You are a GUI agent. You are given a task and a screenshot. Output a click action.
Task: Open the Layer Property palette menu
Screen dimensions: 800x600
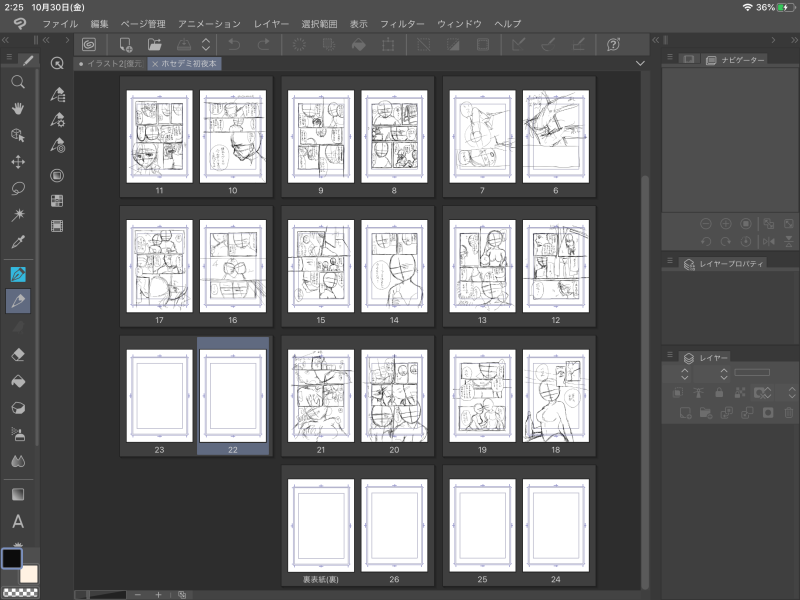(670, 261)
